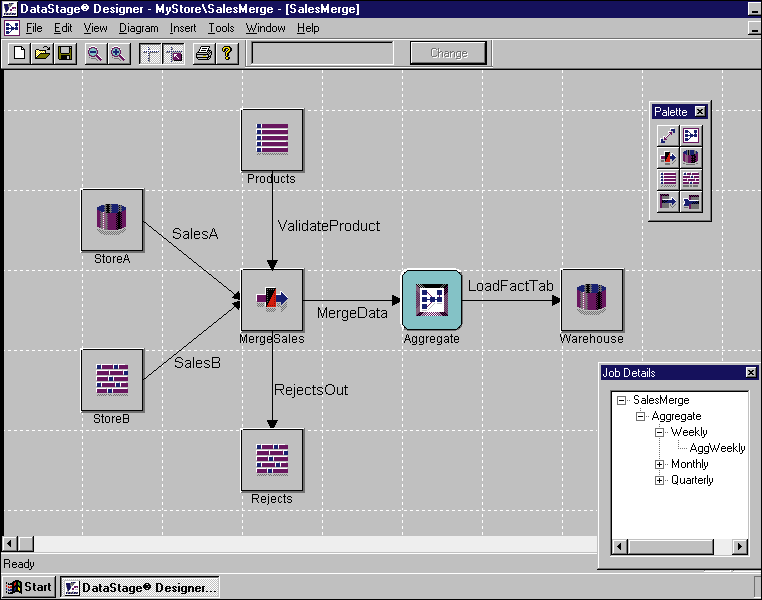Click the Zoom In magnifier icon

click(118, 53)
